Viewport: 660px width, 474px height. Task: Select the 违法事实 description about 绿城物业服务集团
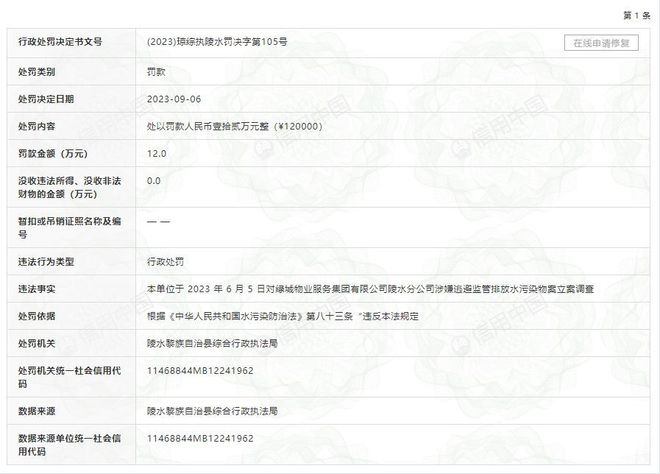[370, 289]
